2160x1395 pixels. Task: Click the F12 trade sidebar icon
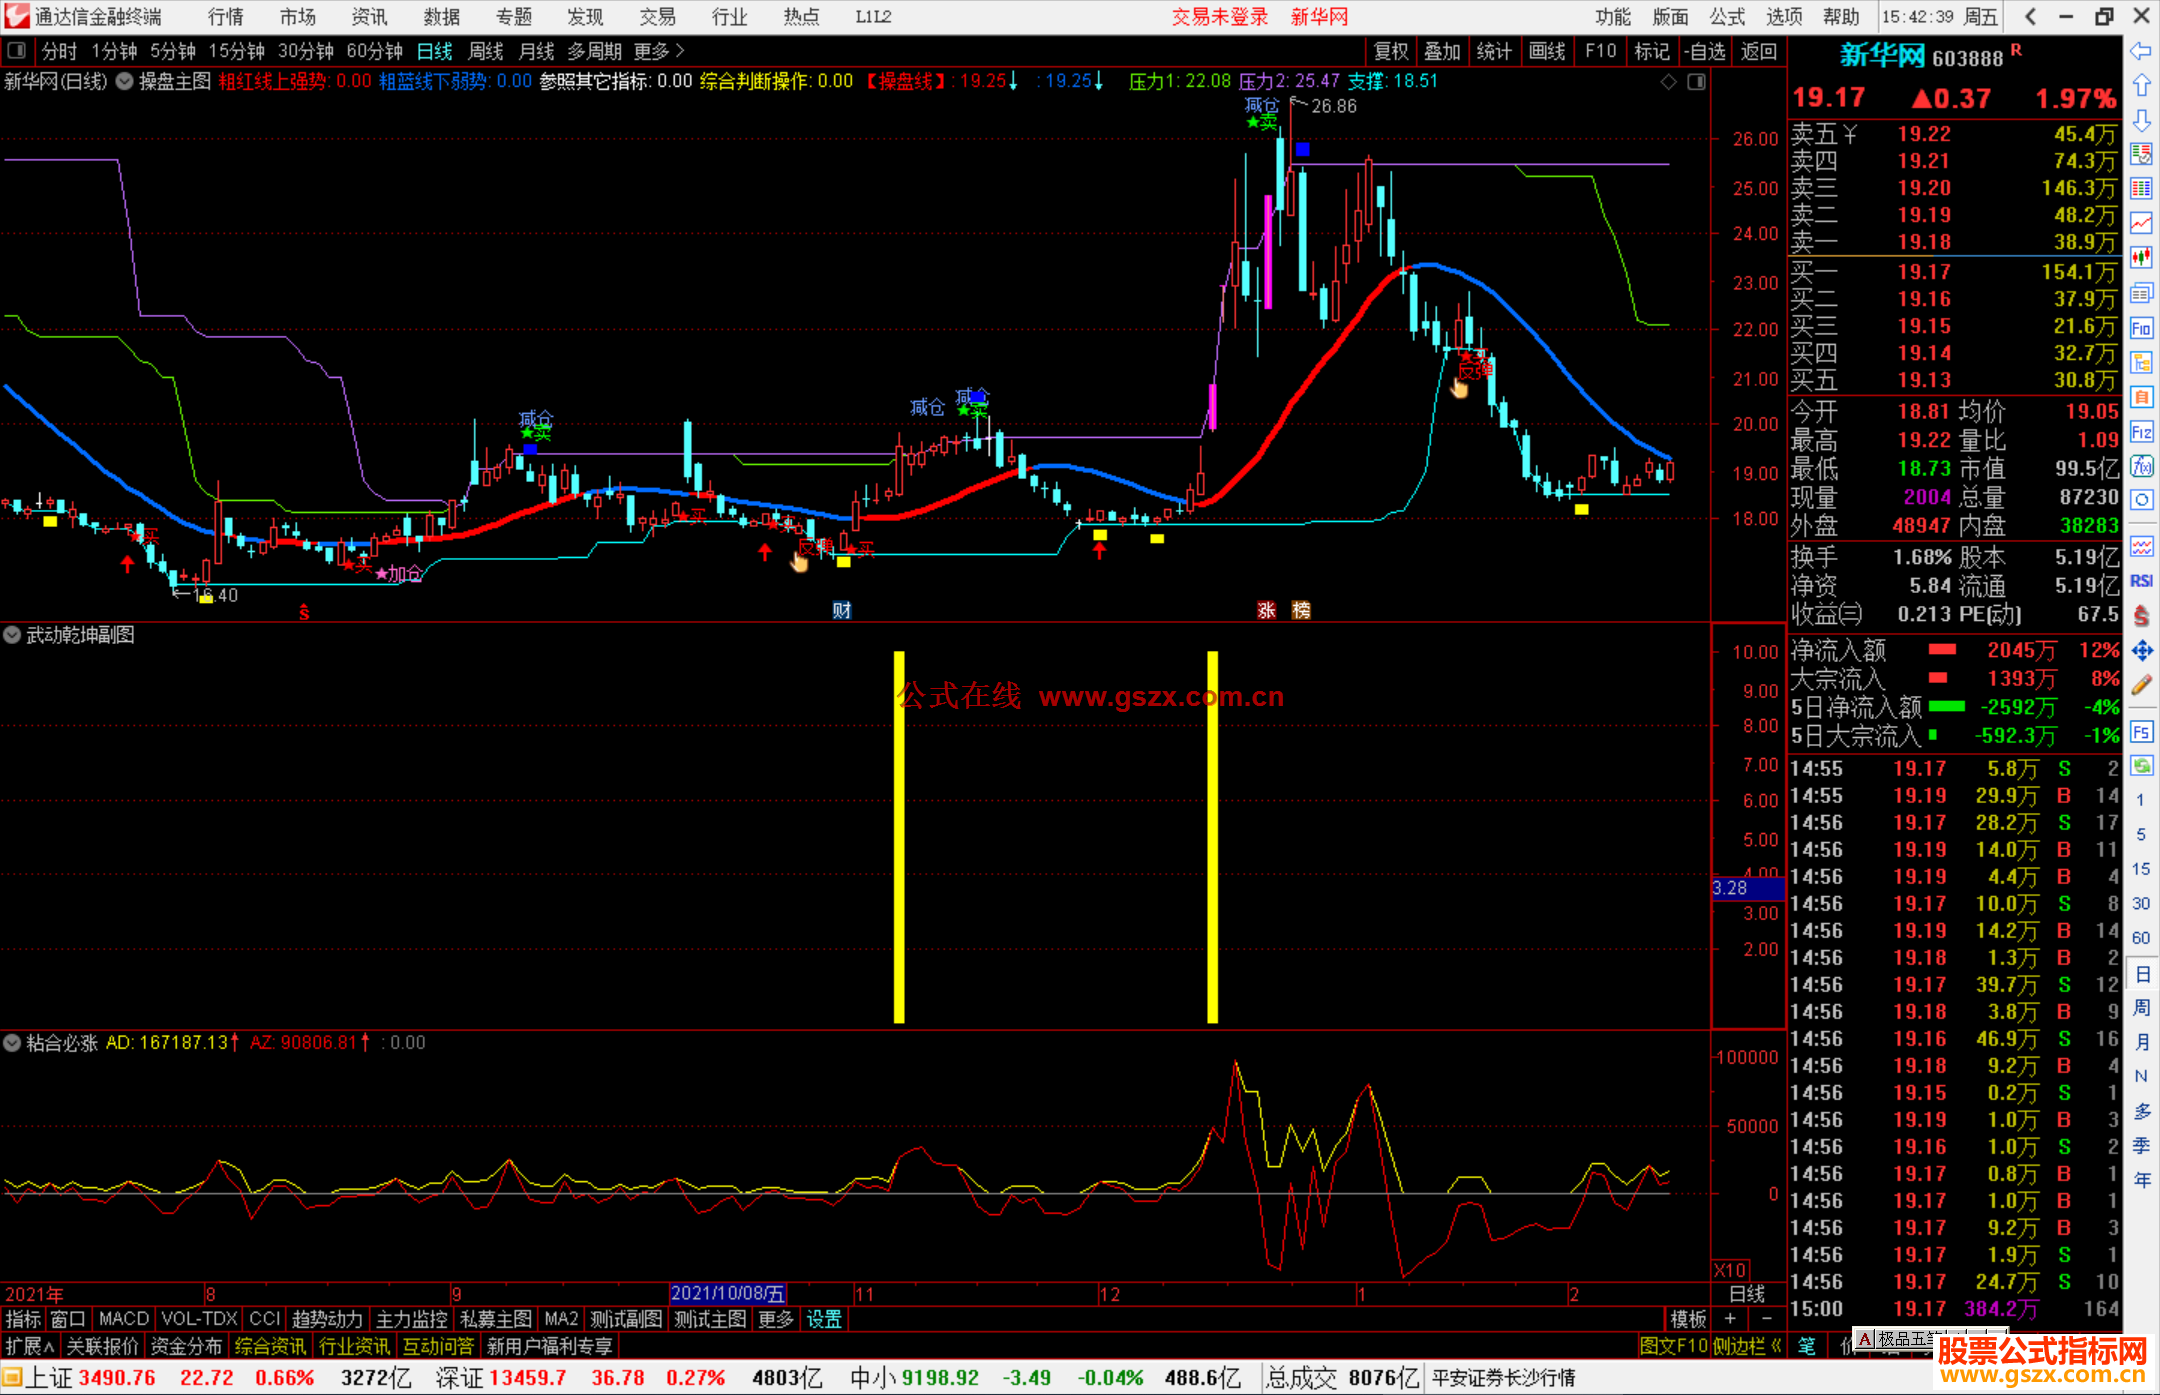(2141, 432)
